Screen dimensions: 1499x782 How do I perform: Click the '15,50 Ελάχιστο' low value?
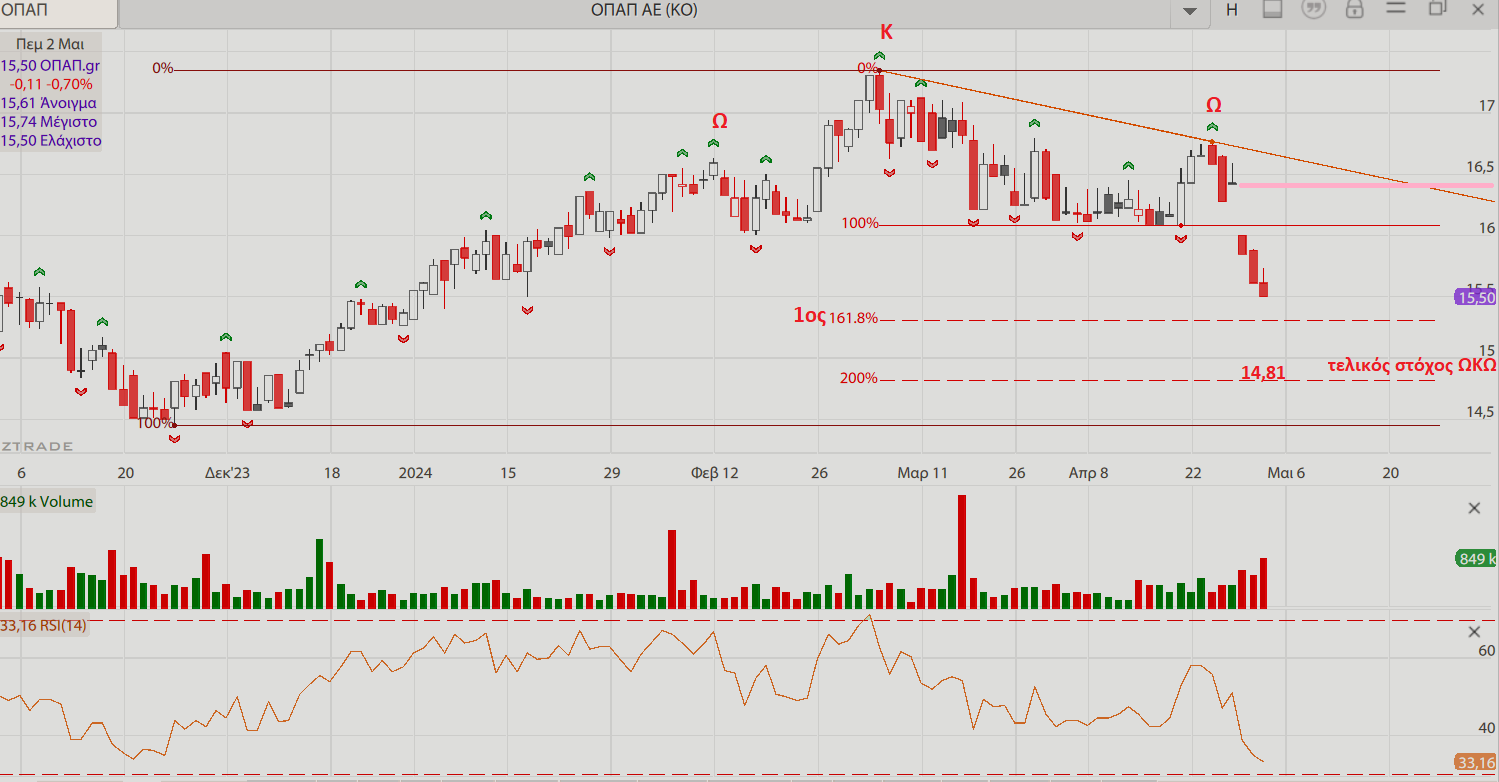point(51,140)
